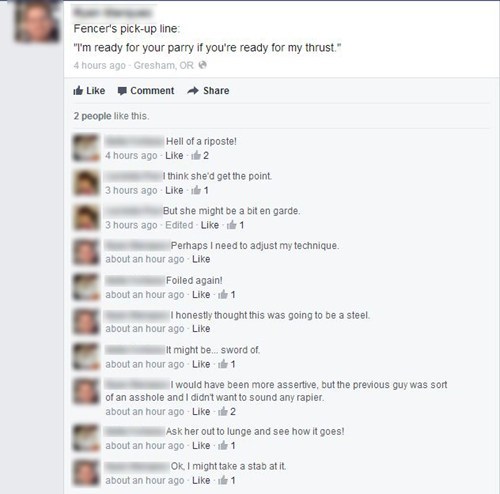Image resolution: width=500 pixels, height=494 pixels.
Task: Open the 'Edited' link on en garde comment
Action: pos(179,225)
